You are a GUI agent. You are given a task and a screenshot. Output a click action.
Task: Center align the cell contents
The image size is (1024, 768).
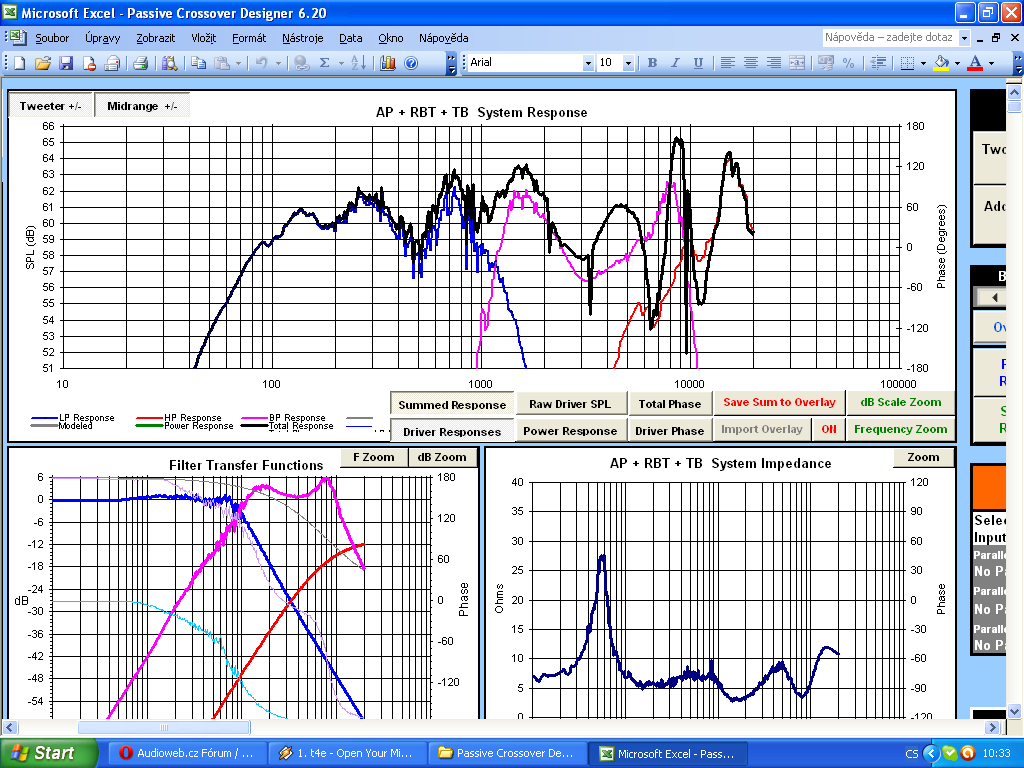[751, 63]
